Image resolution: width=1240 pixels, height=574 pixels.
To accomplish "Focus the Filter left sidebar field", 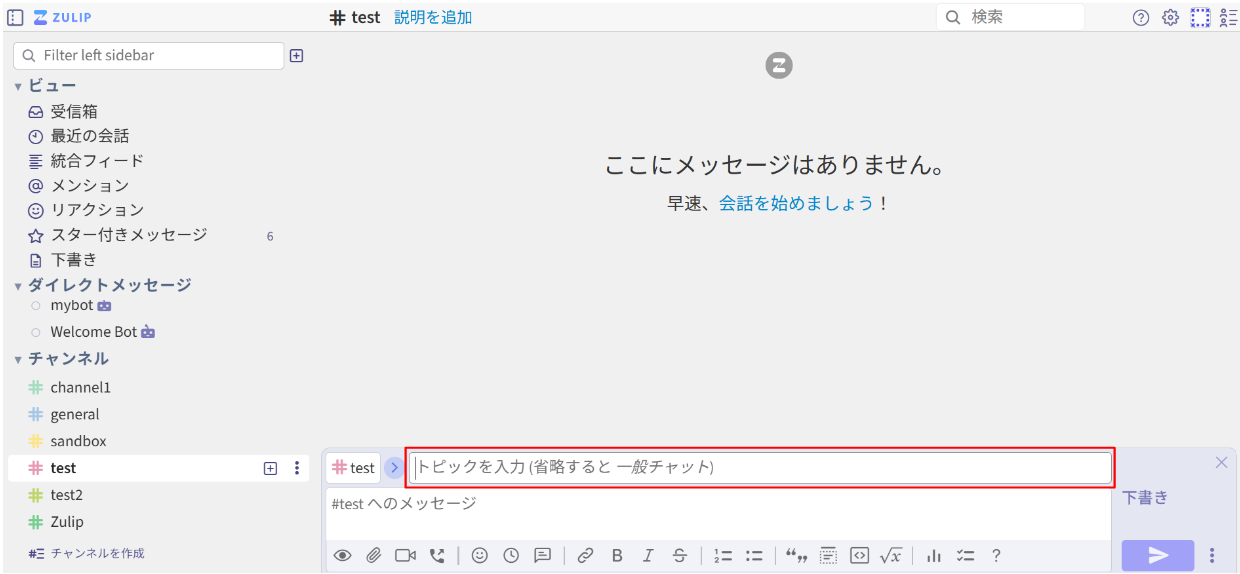I will coord(149,56).
